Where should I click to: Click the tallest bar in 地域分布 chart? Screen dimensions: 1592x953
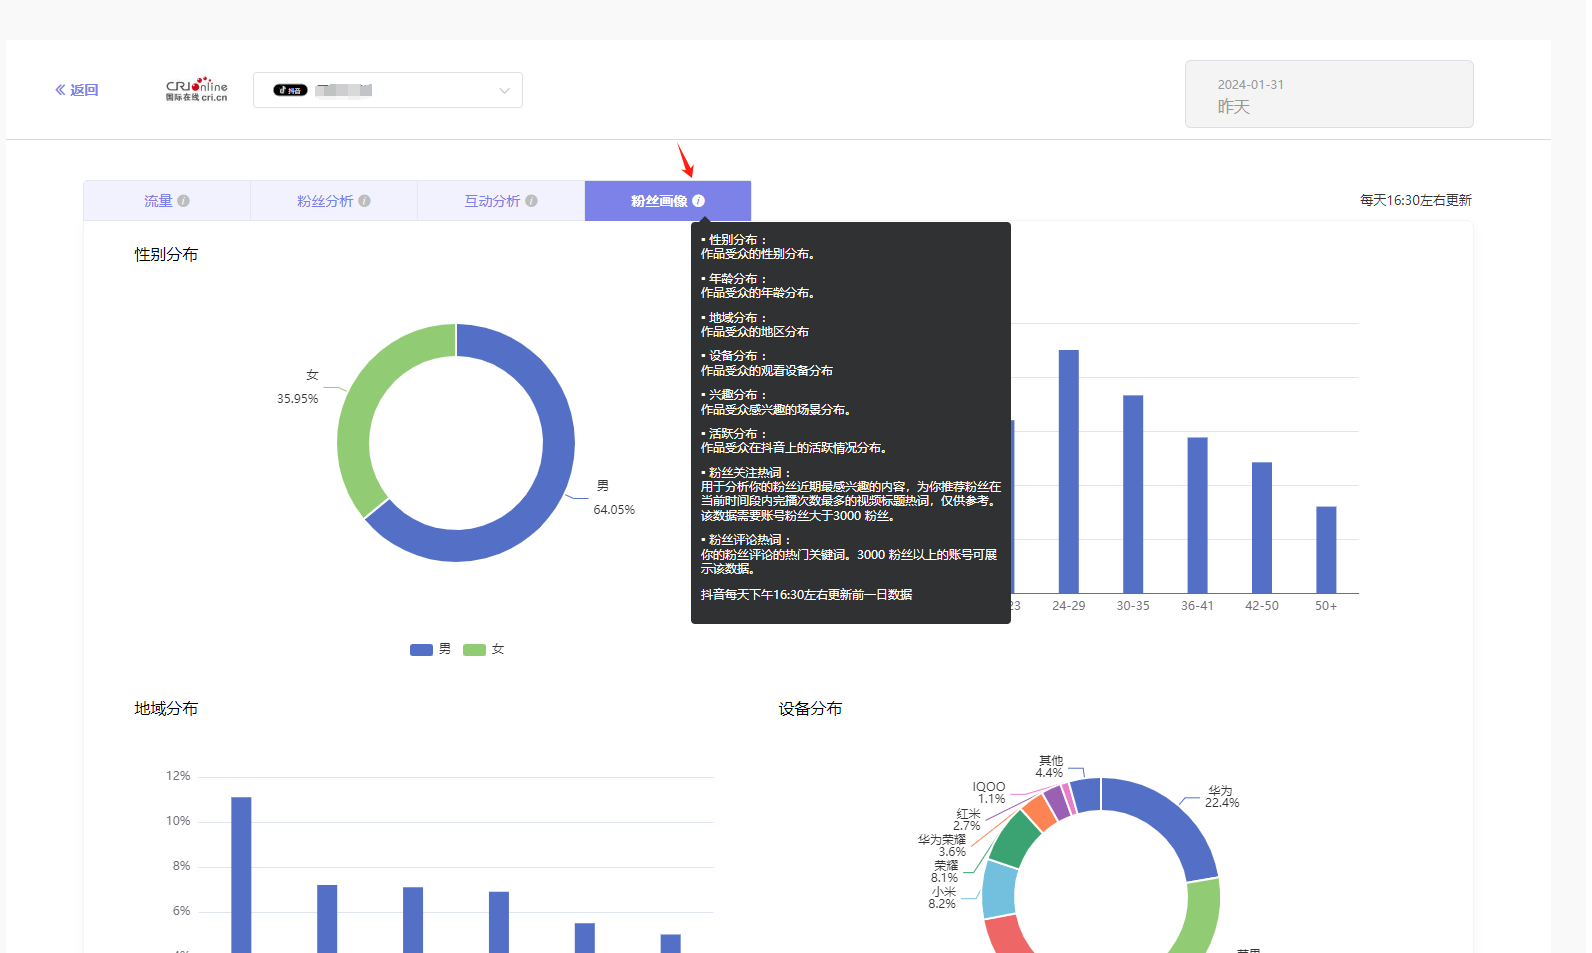pyautogui.click(x=241, y=875)
